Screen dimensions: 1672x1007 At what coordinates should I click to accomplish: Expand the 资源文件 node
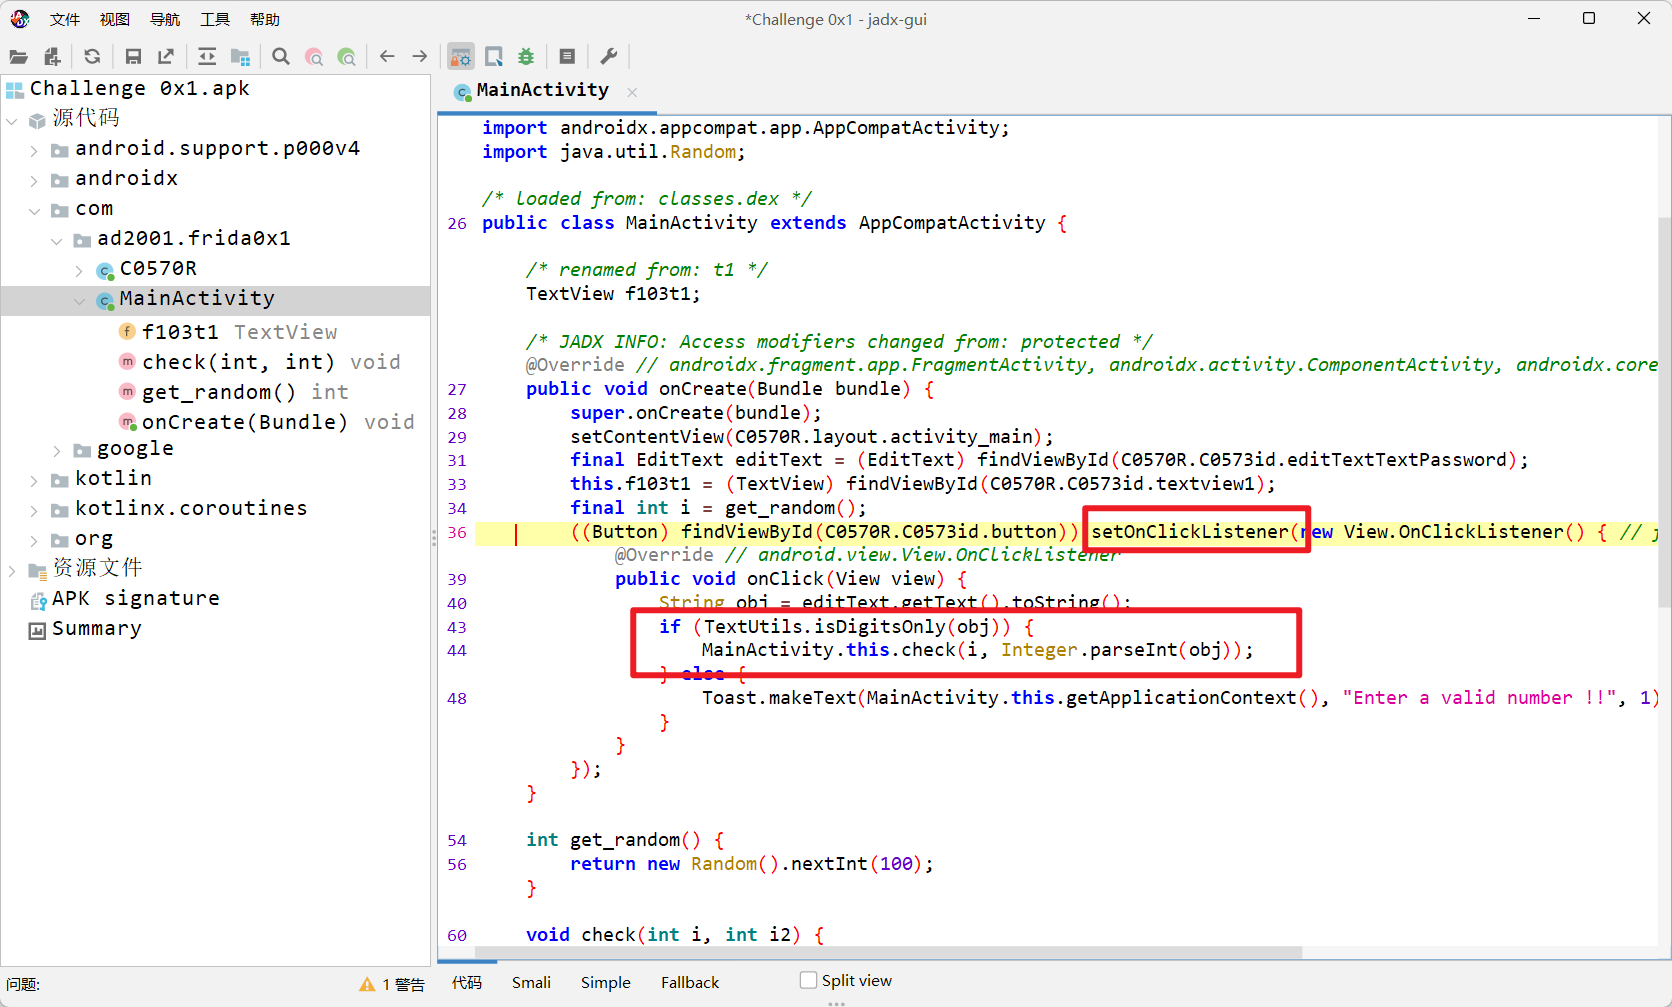point(12,571)
